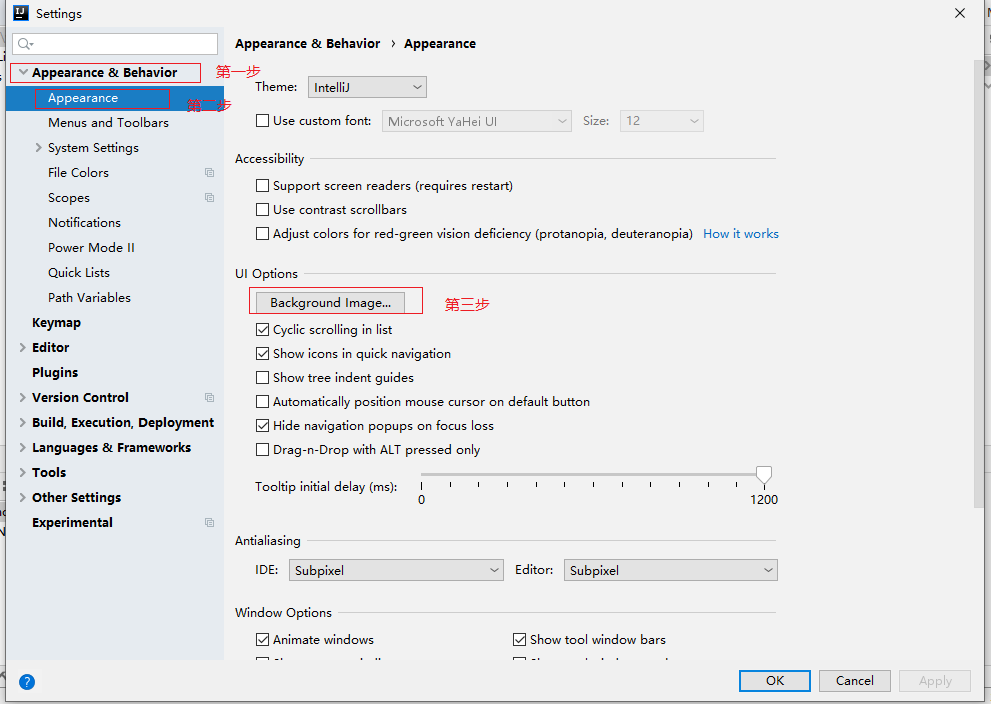Open Quick Lists settings
The height and width of the screenshot is (704, 991).
pos(79,272)
